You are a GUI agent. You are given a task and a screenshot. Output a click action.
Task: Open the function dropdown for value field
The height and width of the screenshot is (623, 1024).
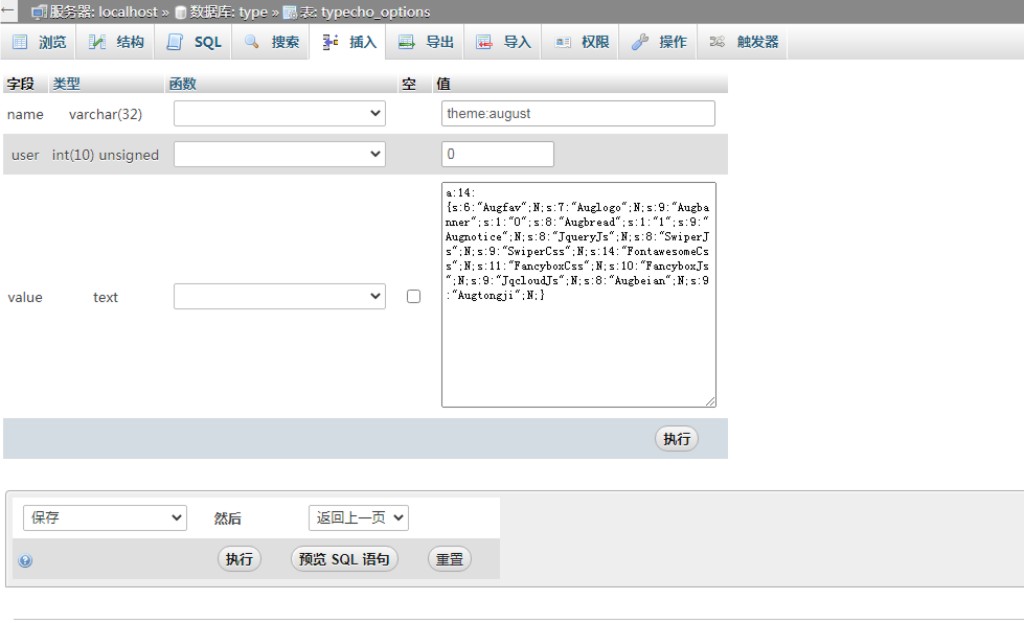click(280, 296)
